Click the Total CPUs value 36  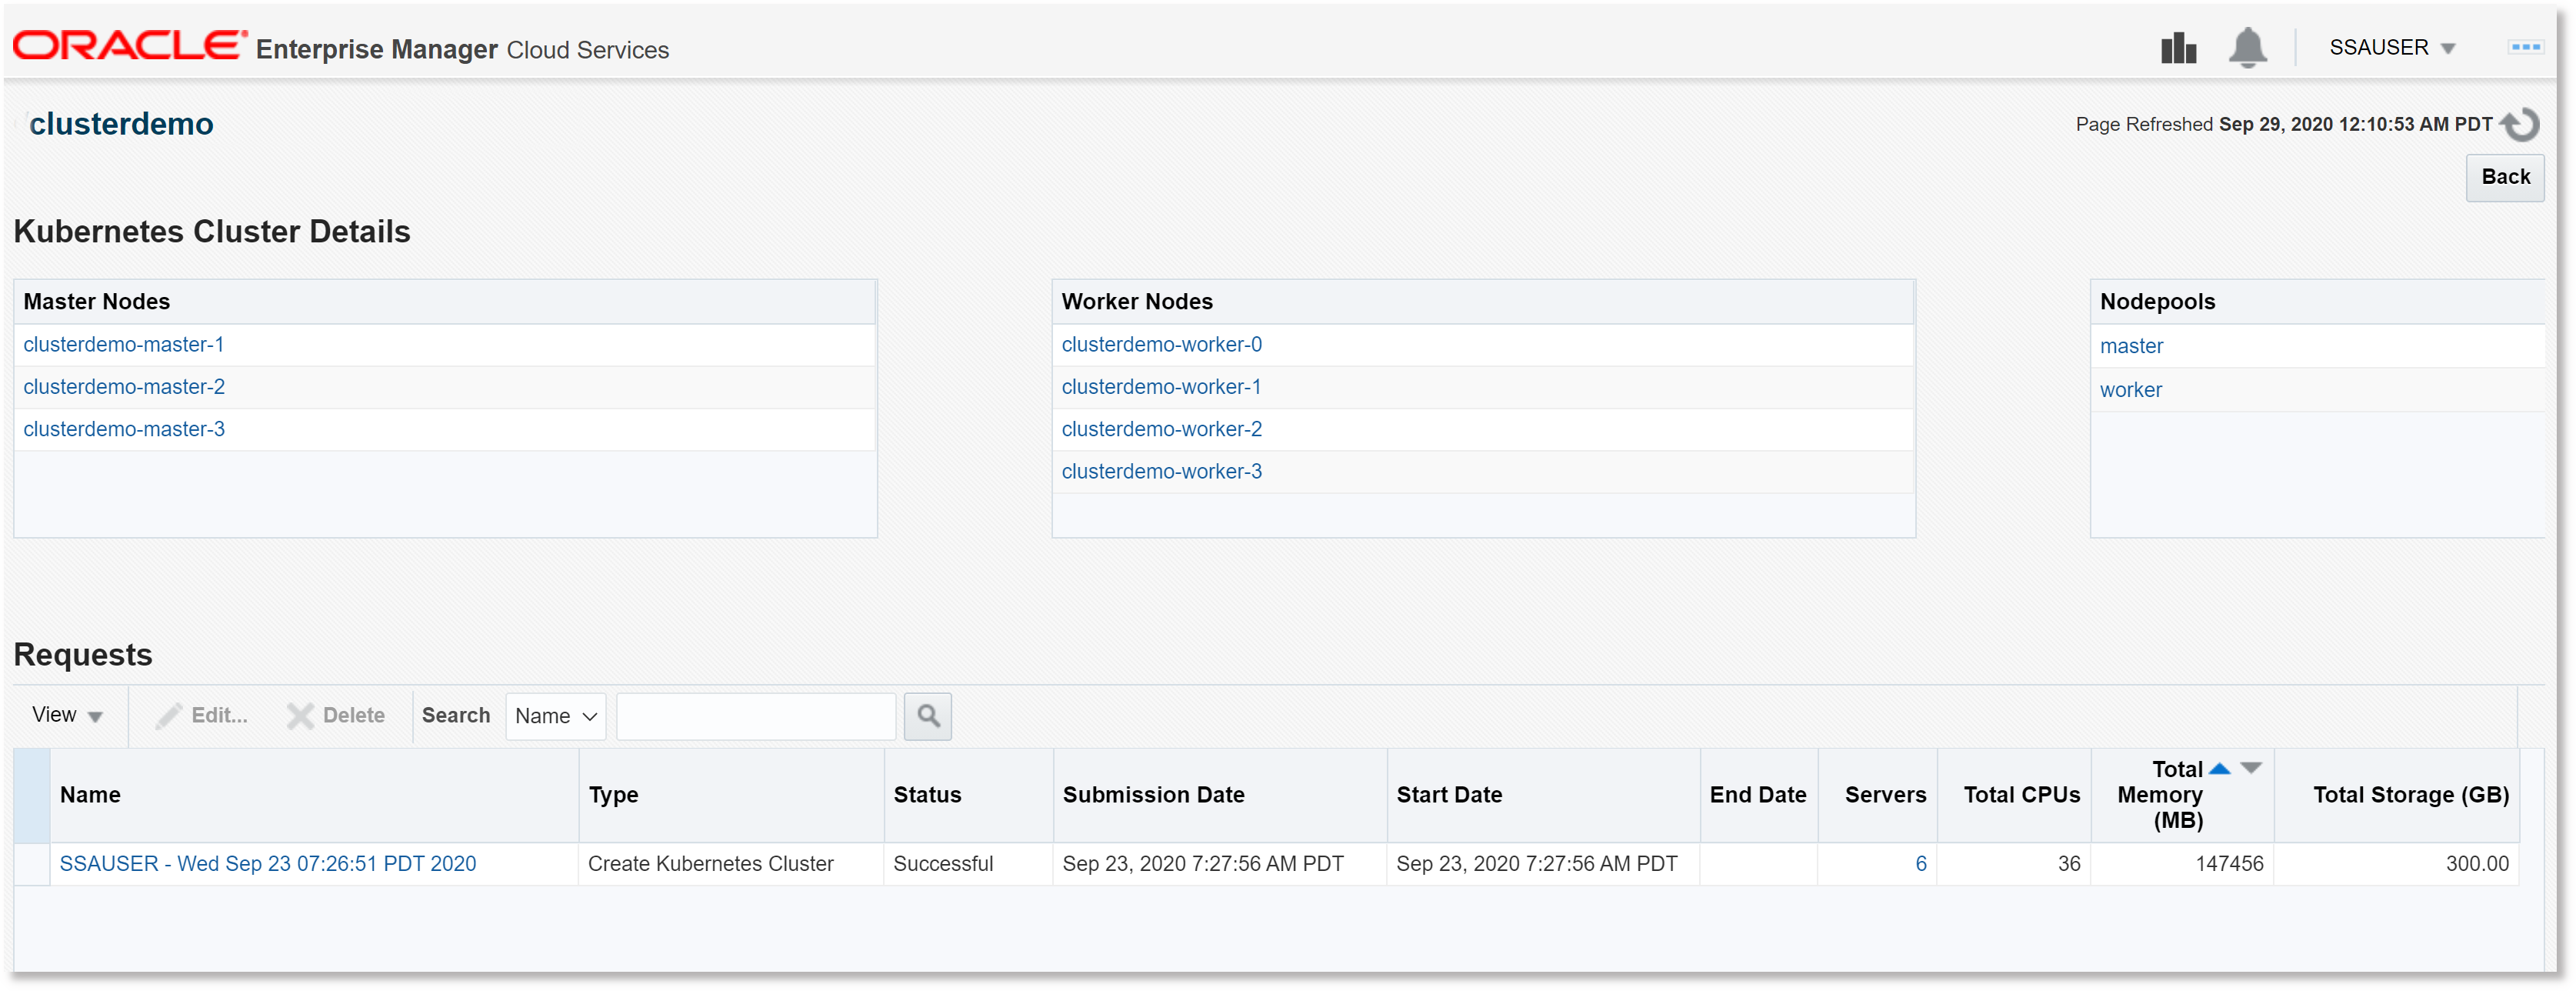(2068, 863)
